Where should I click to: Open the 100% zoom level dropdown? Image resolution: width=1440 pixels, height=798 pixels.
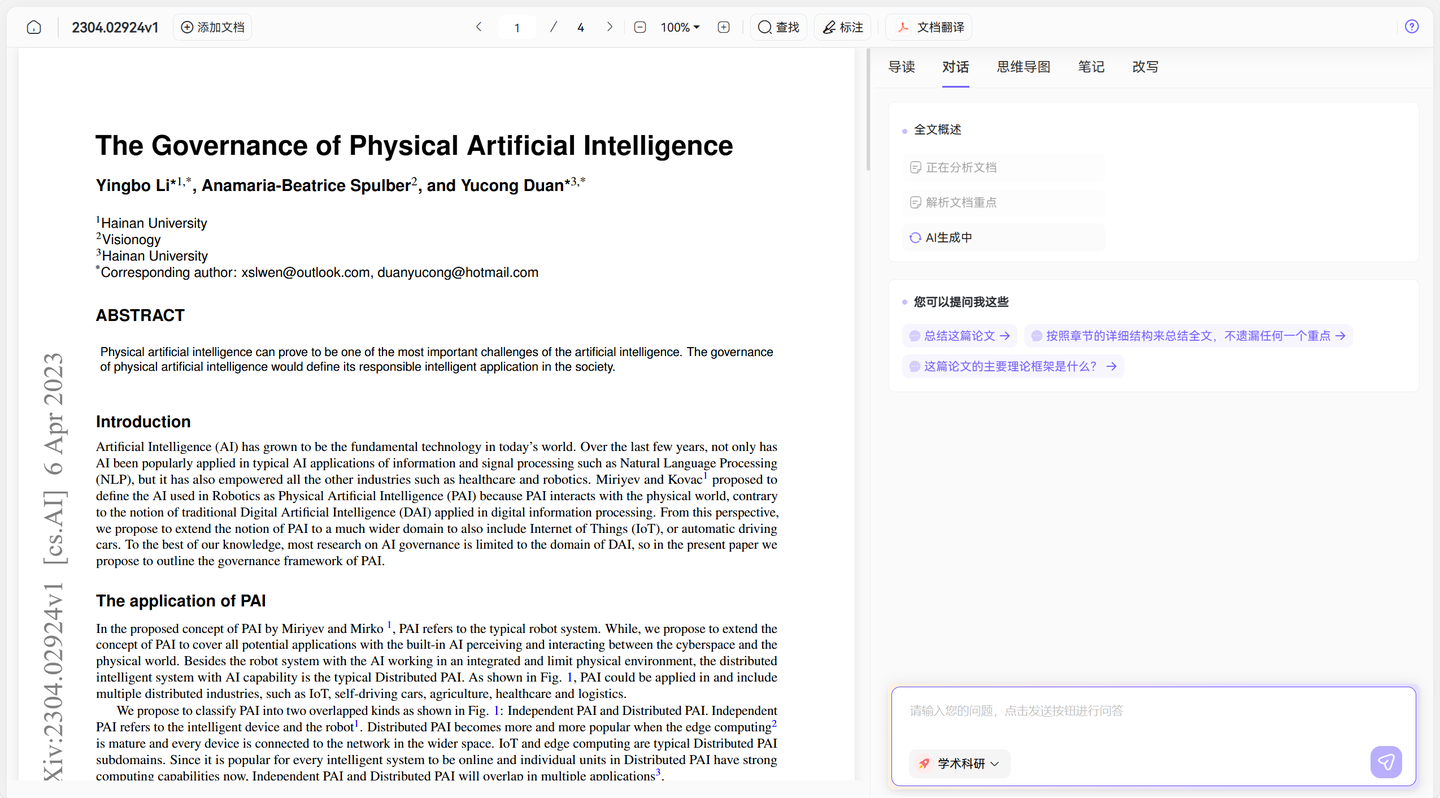click(680, 27)
